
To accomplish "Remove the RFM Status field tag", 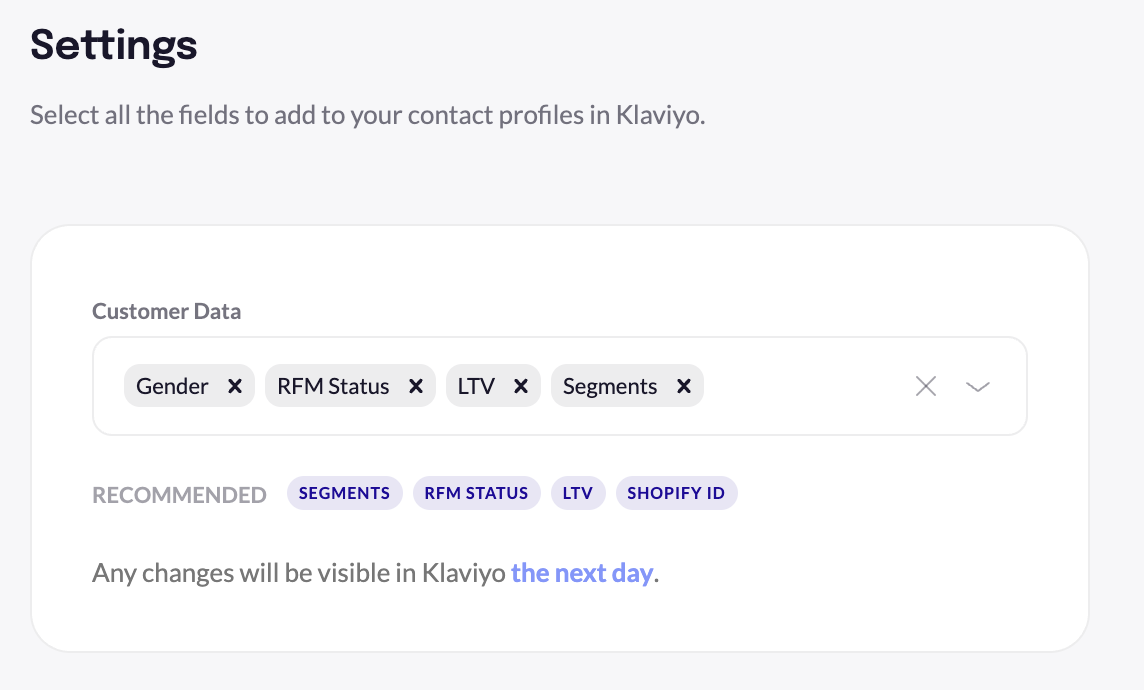I will point(417,385).
